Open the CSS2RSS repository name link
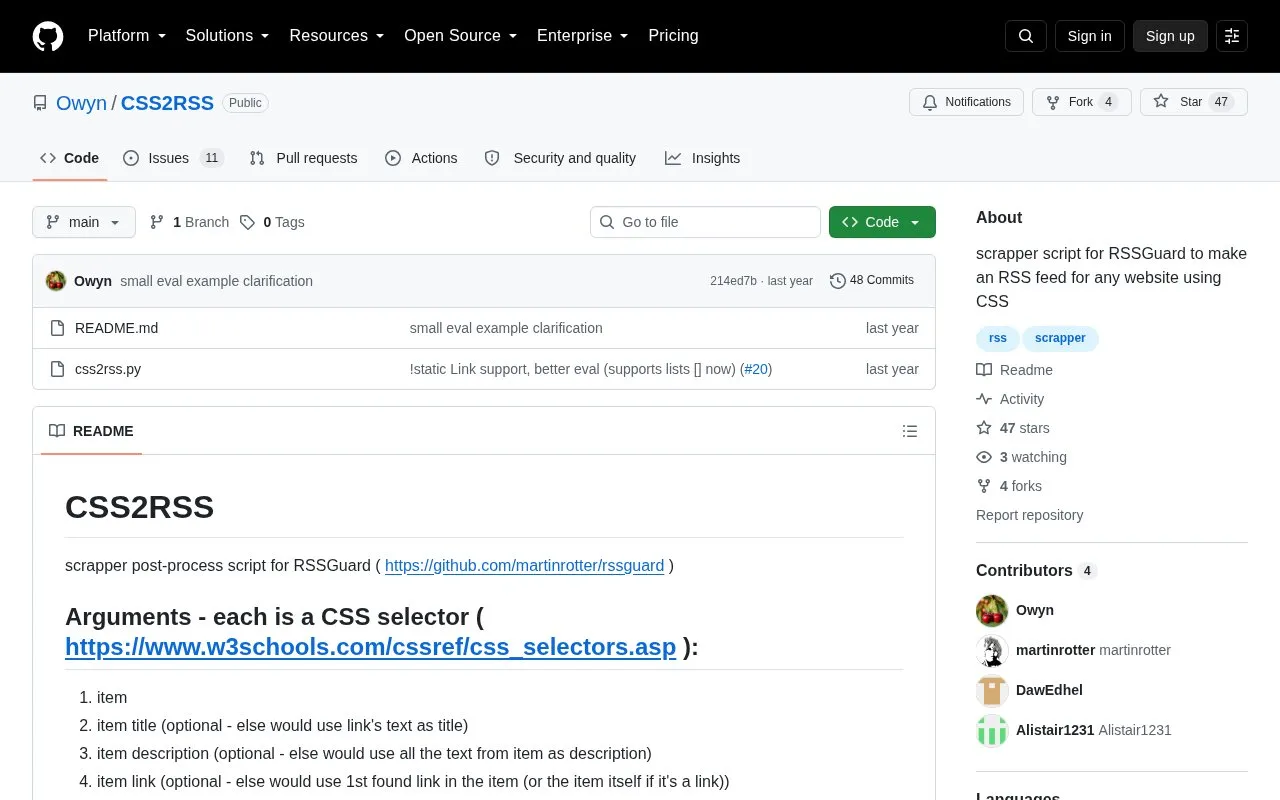The image size is (1280, 800). pyautogui.click(x=167, y=103)
